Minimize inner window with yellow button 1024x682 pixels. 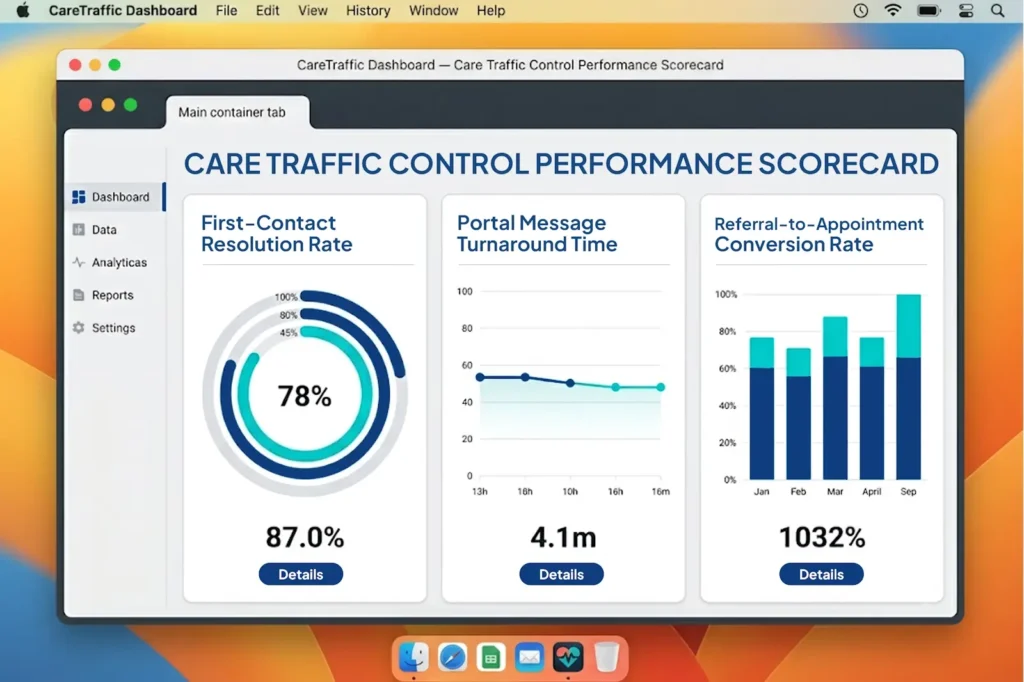[108, 105]
